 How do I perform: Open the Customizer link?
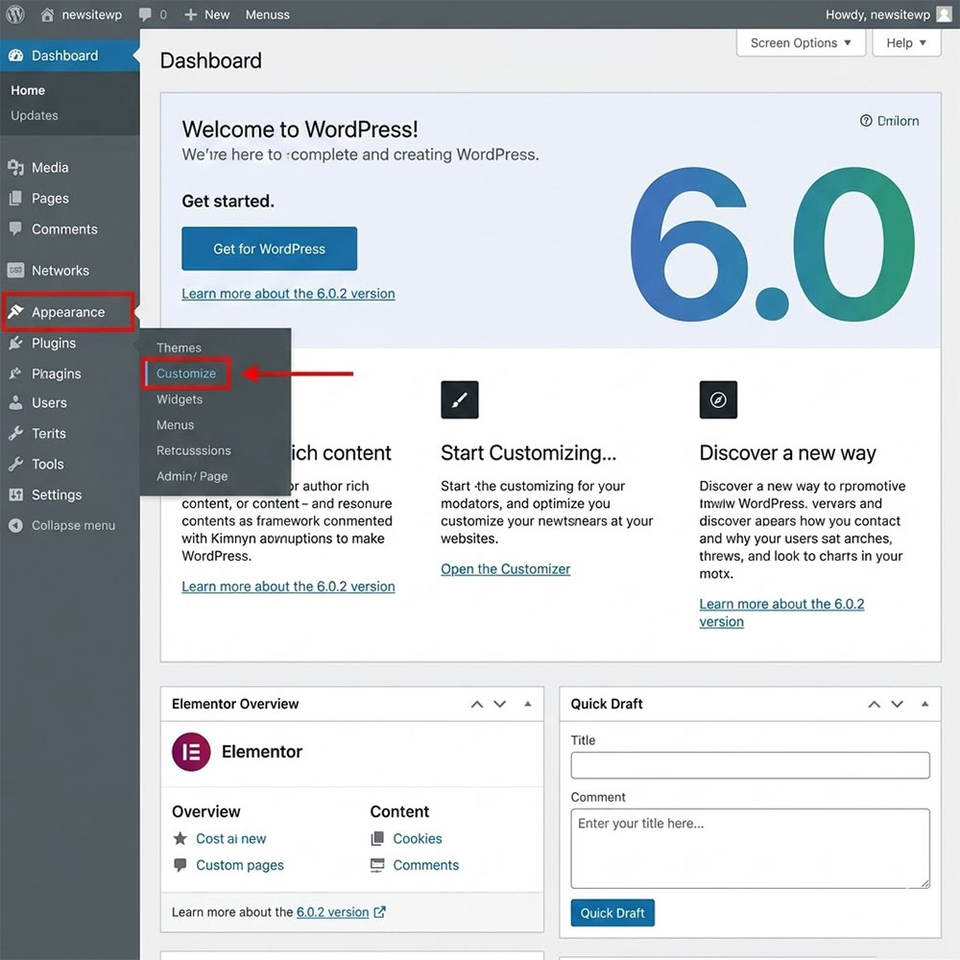[x=505, y=569]
